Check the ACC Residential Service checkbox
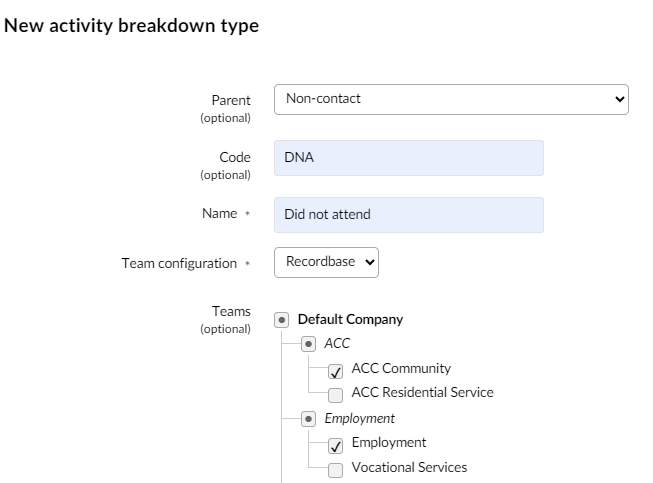Viewport: 653px width, 483px height. pyautogui.click(x=335, y=395)
